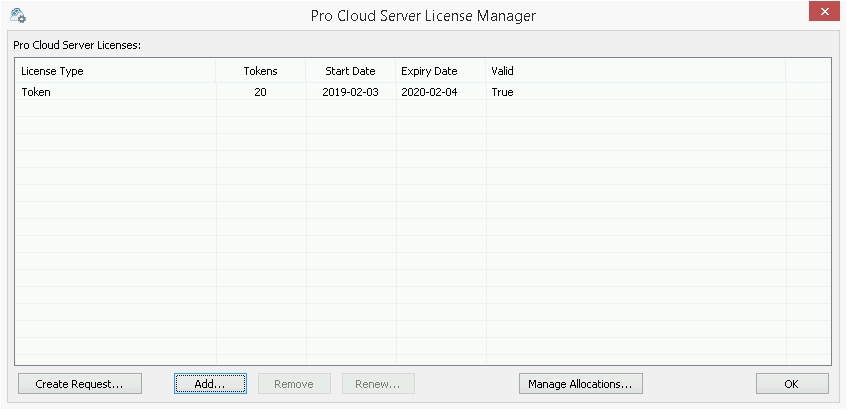
Task: Open Manage Allocations
Action: point(580,384)
